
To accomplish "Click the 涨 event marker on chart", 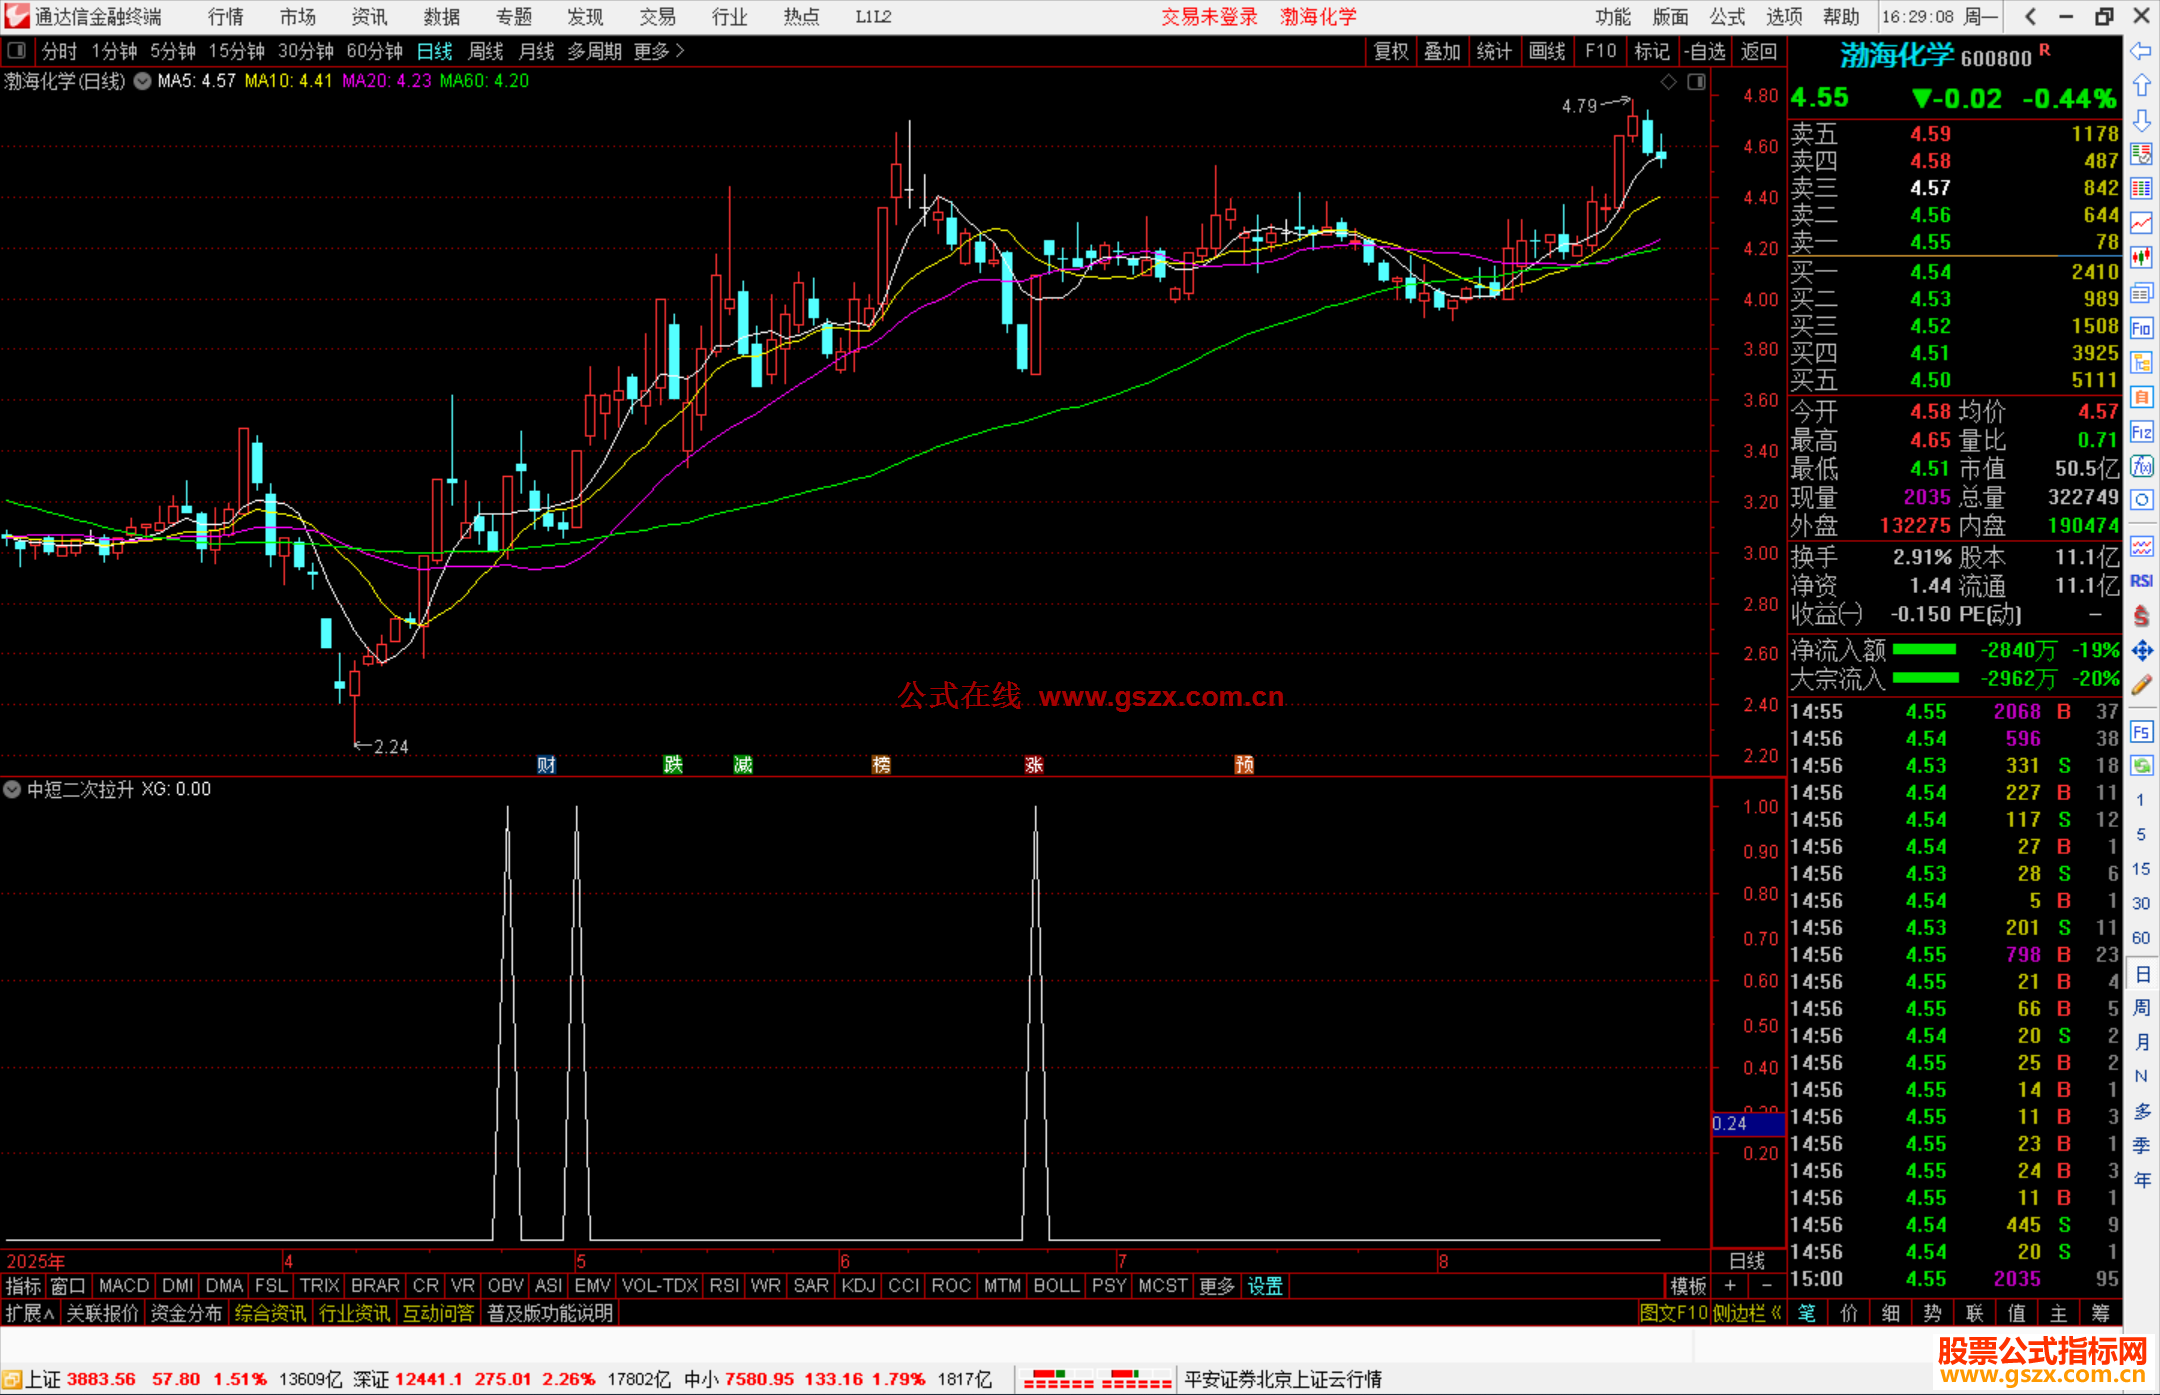I will tap(1034, 765).
